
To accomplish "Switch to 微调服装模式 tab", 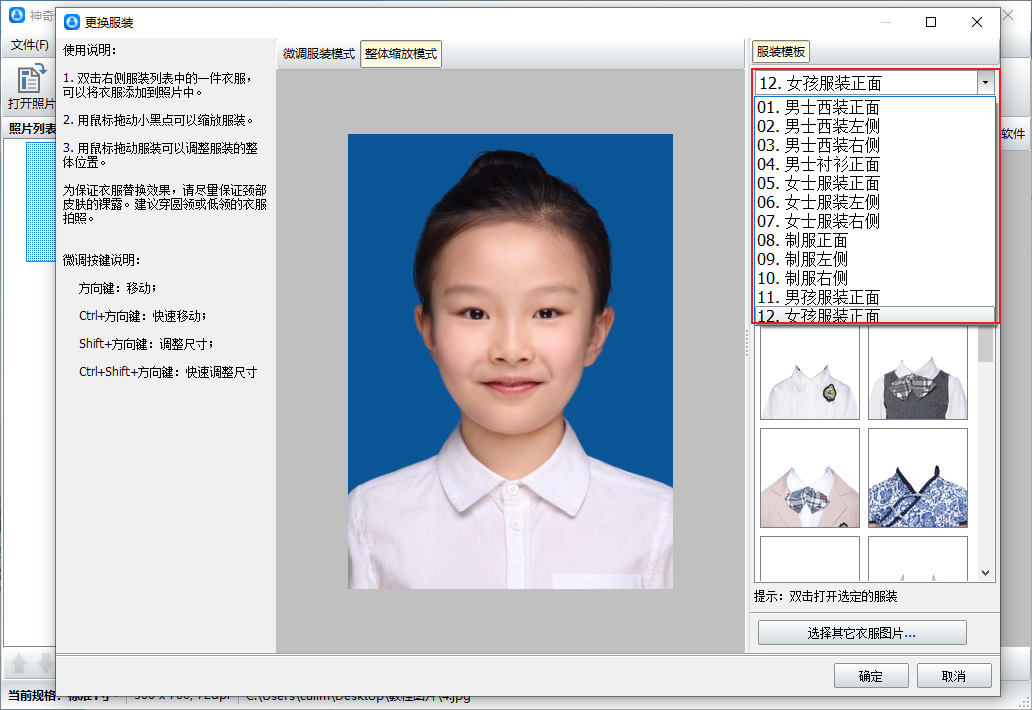I will coord(318,54).
